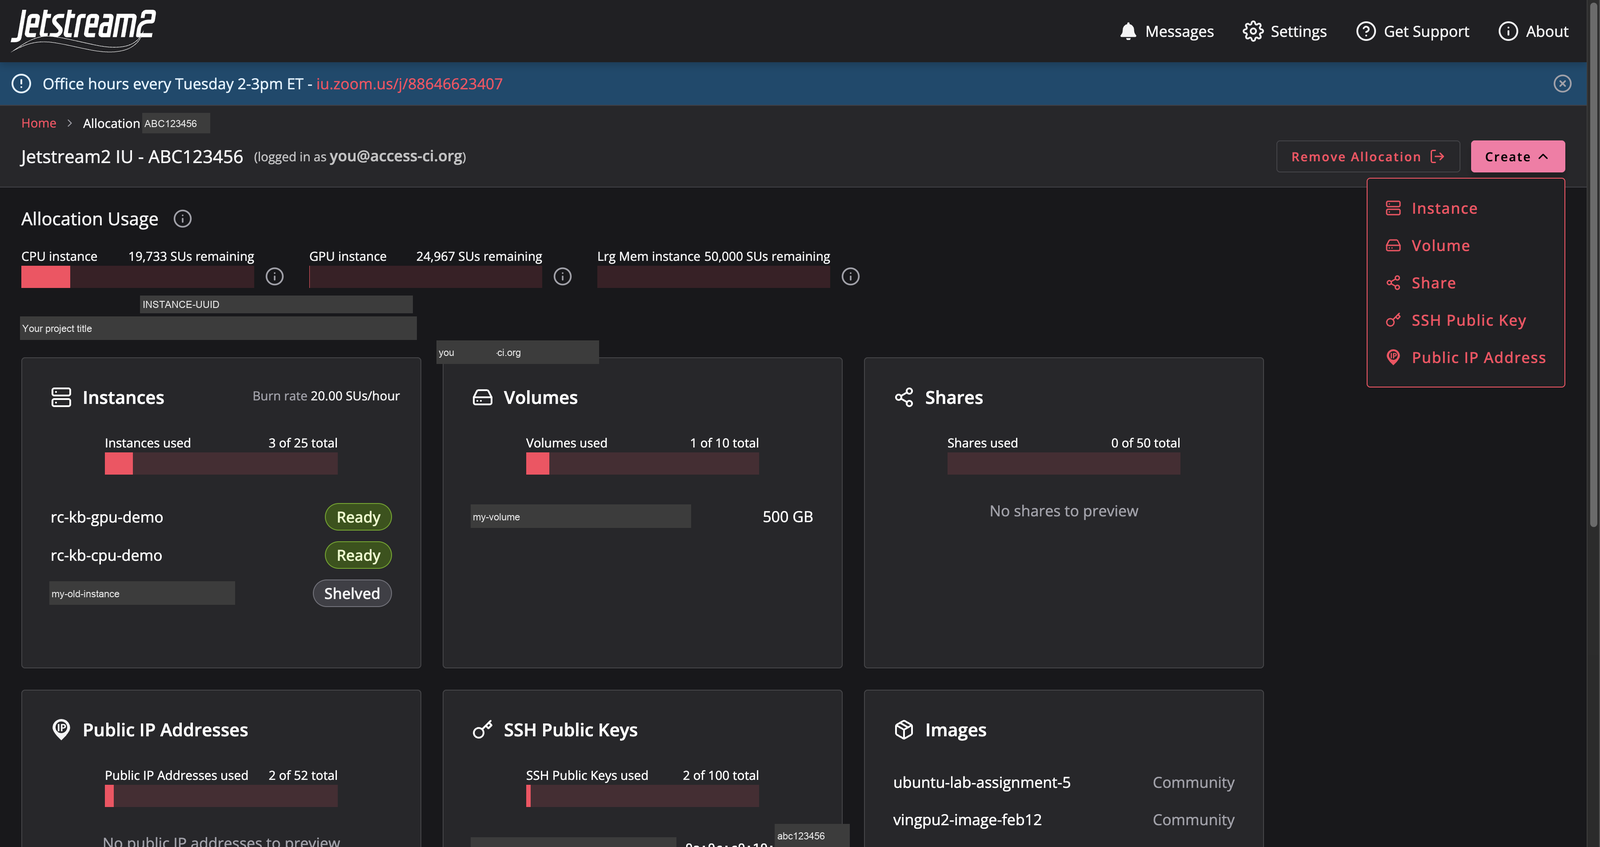Click the 500 GB volume size
1600x847 pixels.
(x=788, y=517)
